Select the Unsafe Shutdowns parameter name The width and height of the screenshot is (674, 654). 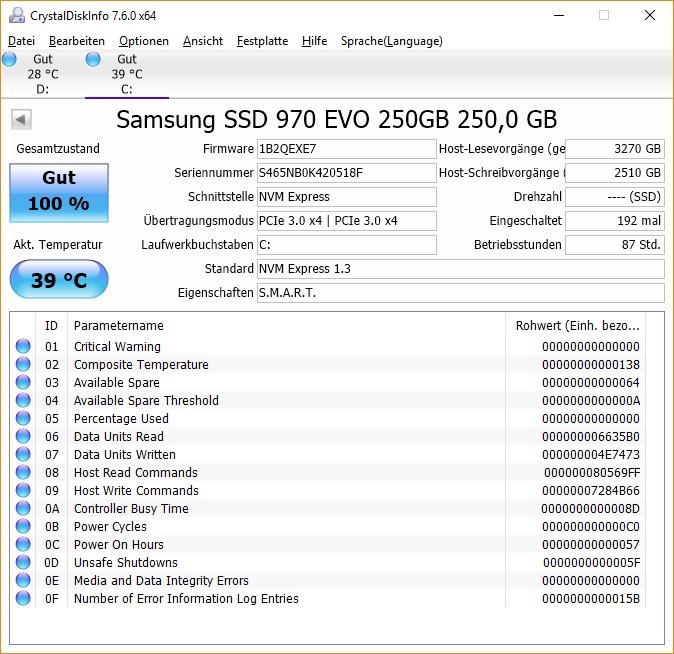(126, 563)
